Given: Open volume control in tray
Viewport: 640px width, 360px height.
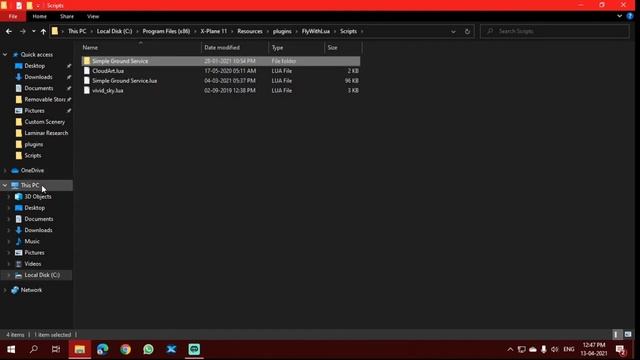Looking at the screenshot, I should [x=554, y=349].
